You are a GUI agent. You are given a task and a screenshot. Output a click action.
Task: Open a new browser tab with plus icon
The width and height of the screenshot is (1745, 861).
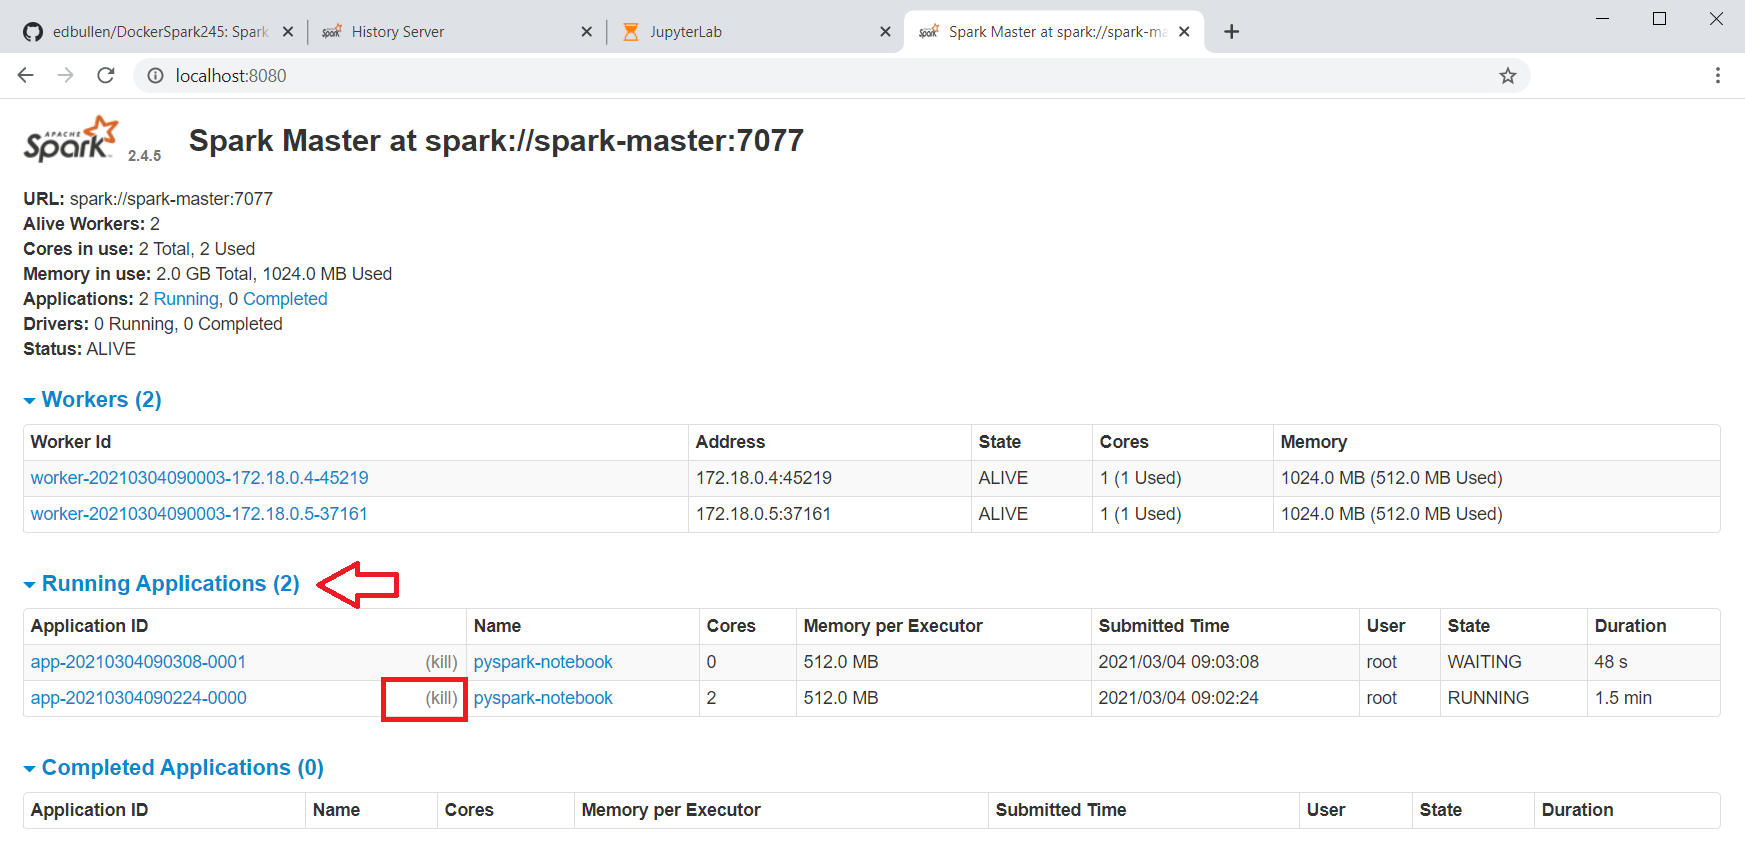[x=1232, y=32]
